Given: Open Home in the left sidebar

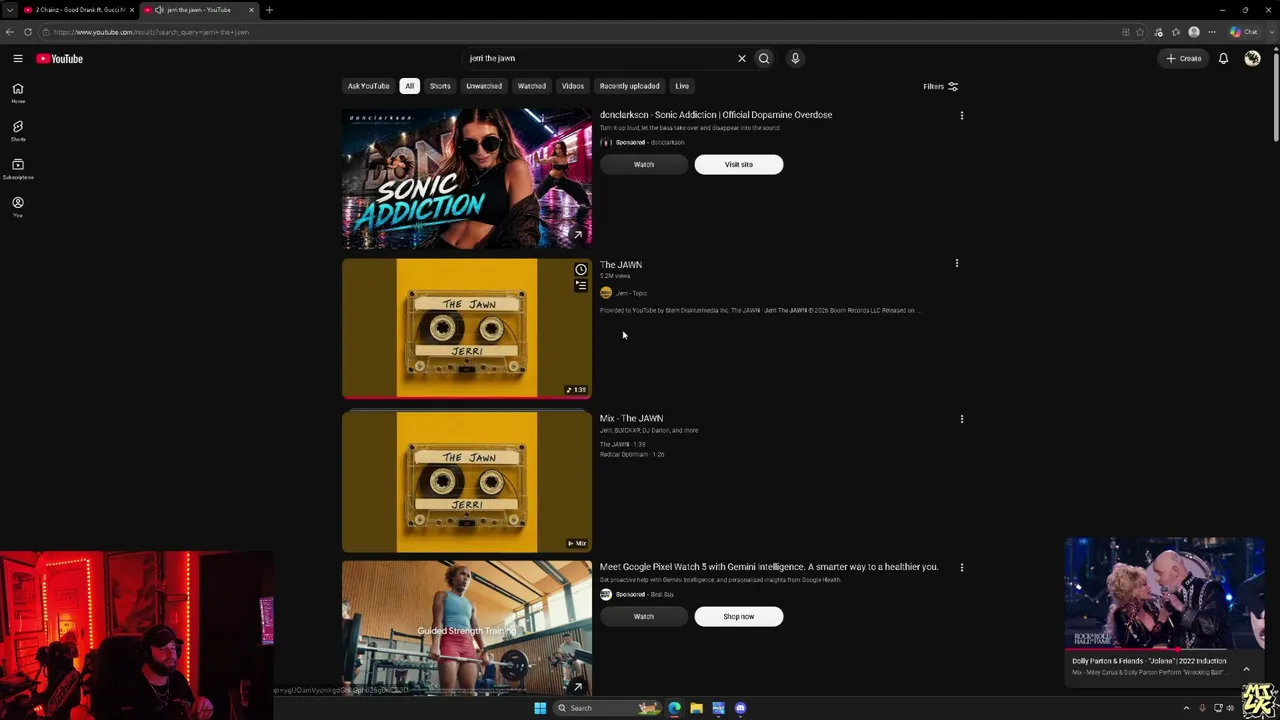Looking at the screenshot, I should pyautogui.click(x=18, y=93).
